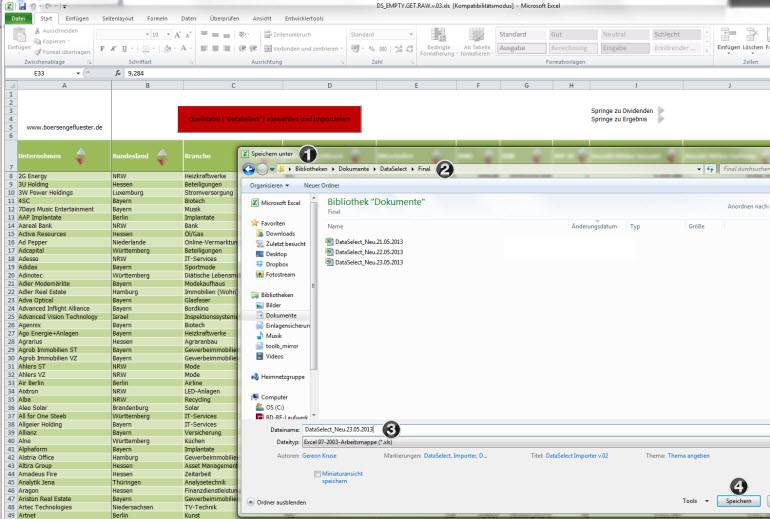Toggle underline formatting in Schriftart group
Image resolution: width=770 pixels, height=519 pixels.
click(124, 49)
